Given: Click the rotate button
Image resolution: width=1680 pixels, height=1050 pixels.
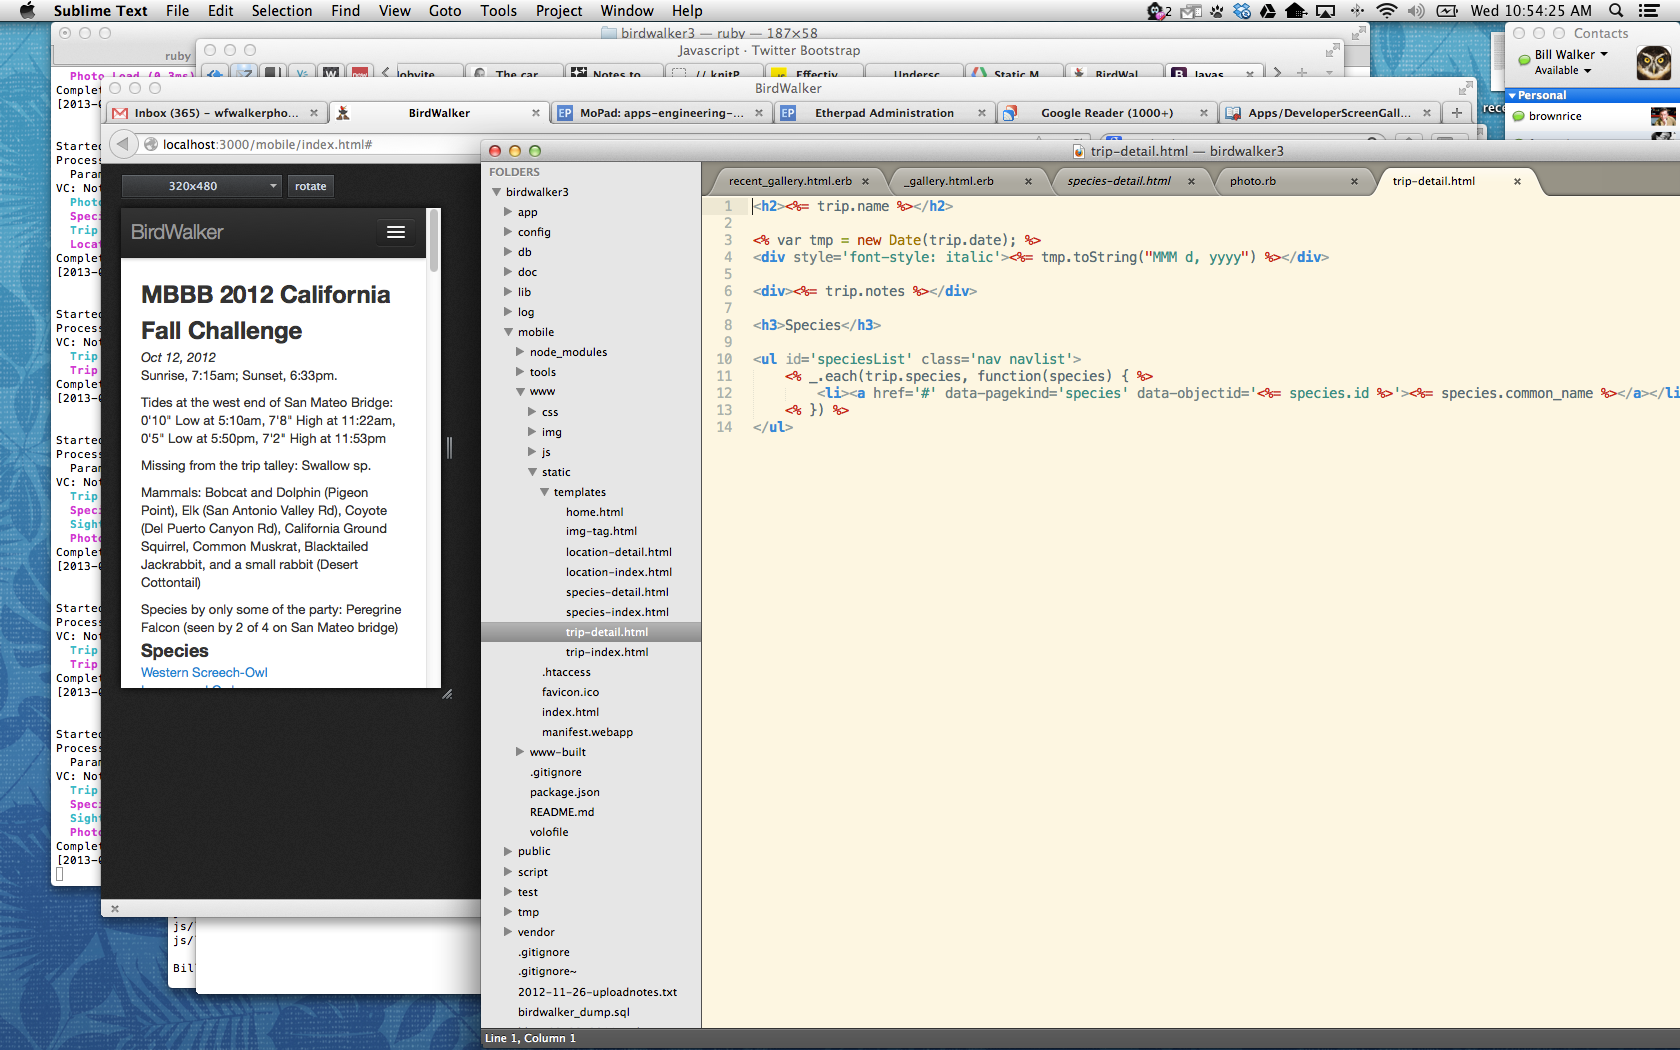Looking at the screenshot, I should click(310, 186).
